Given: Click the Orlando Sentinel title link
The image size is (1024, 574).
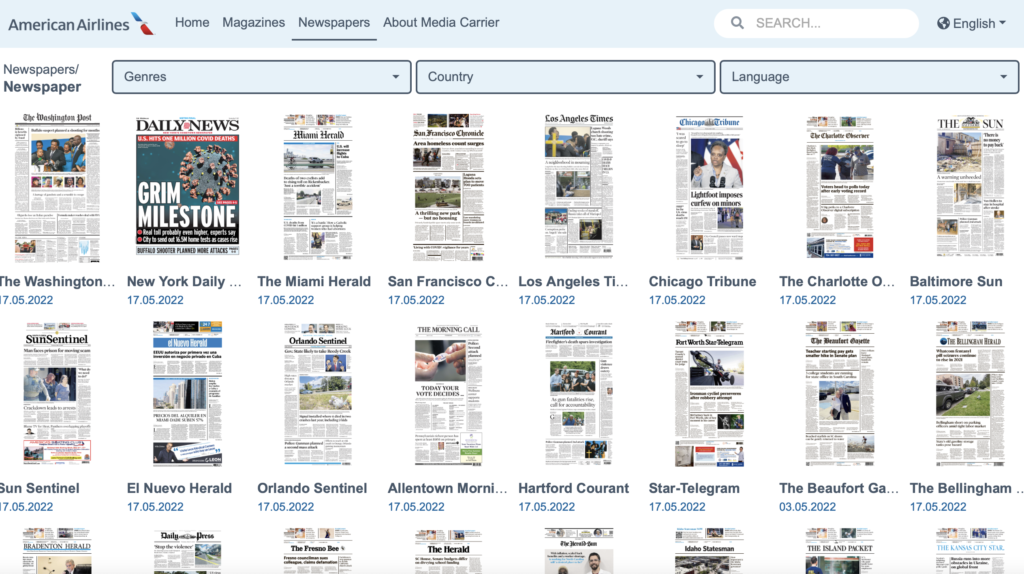Looking at the screenshot, I should (312, 489).
